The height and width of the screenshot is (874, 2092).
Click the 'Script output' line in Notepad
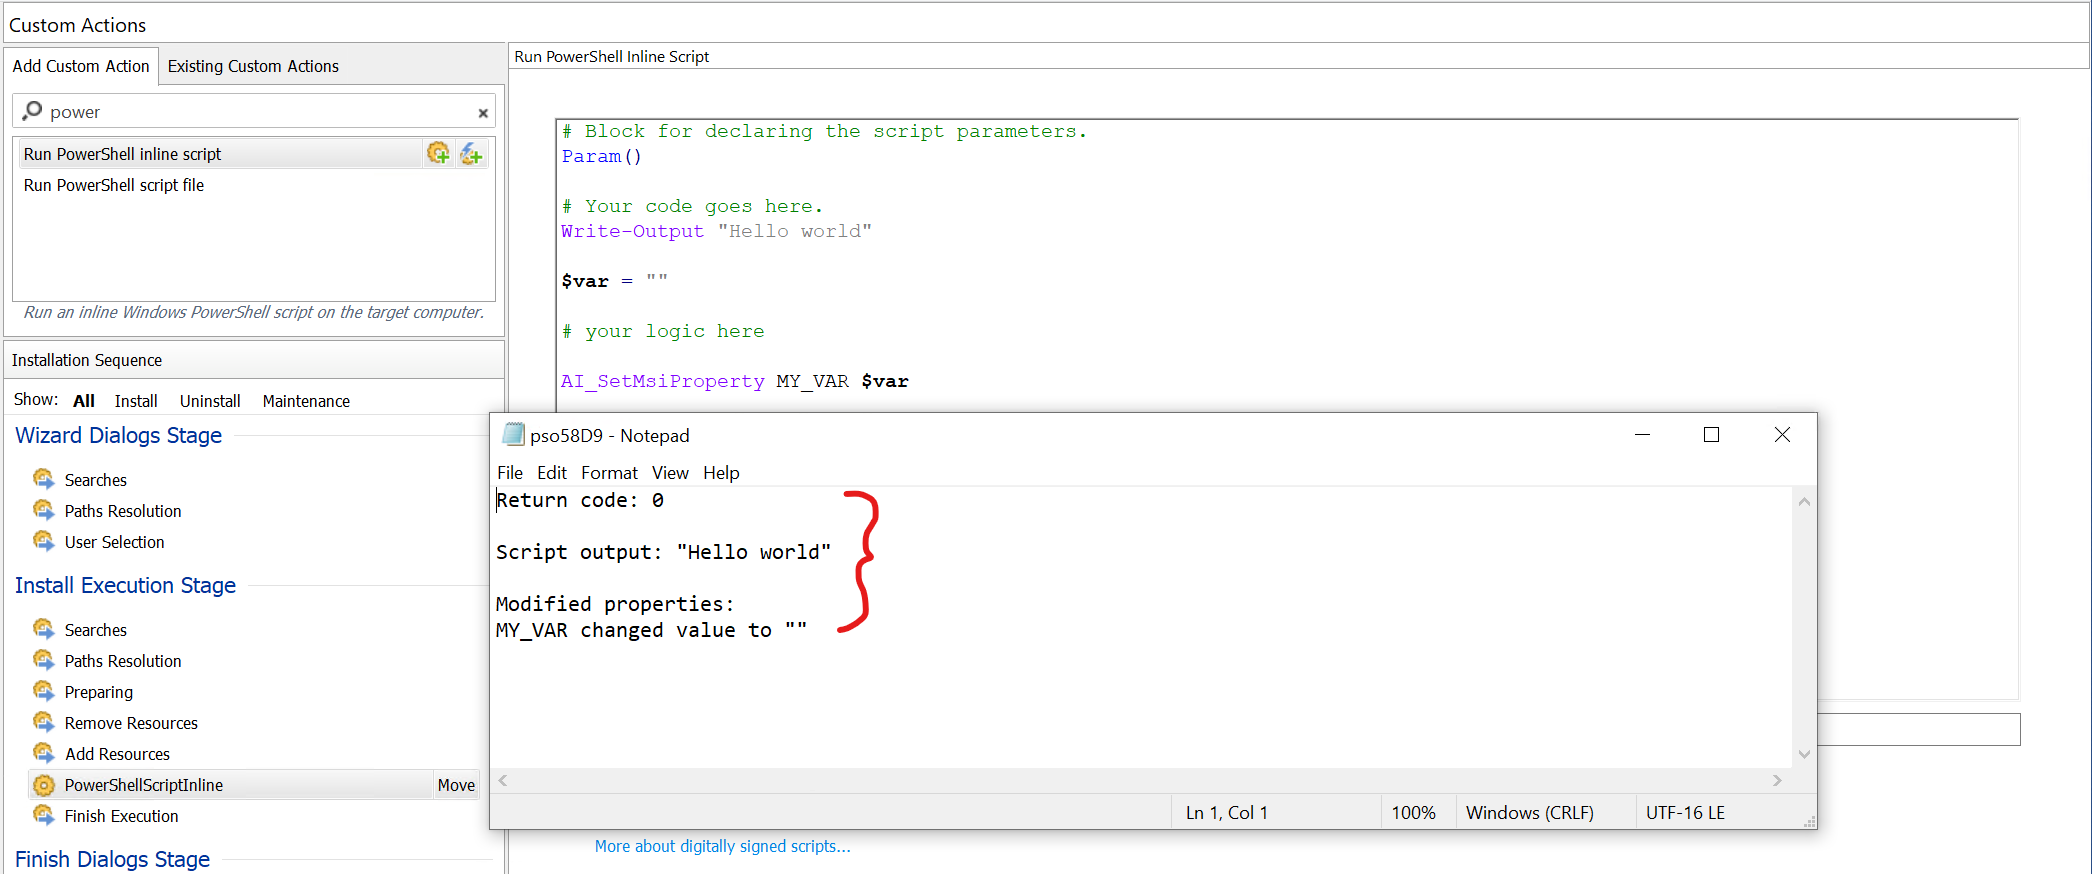(x=663, y=552)
